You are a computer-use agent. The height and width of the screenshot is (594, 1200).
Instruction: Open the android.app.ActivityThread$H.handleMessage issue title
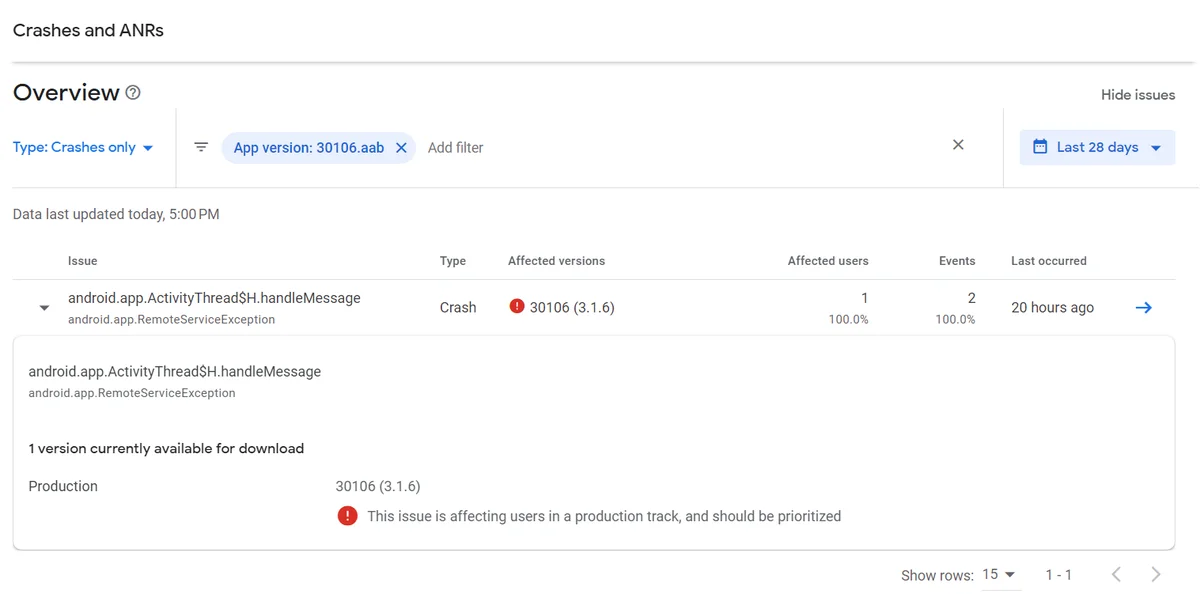click(214, 298)
